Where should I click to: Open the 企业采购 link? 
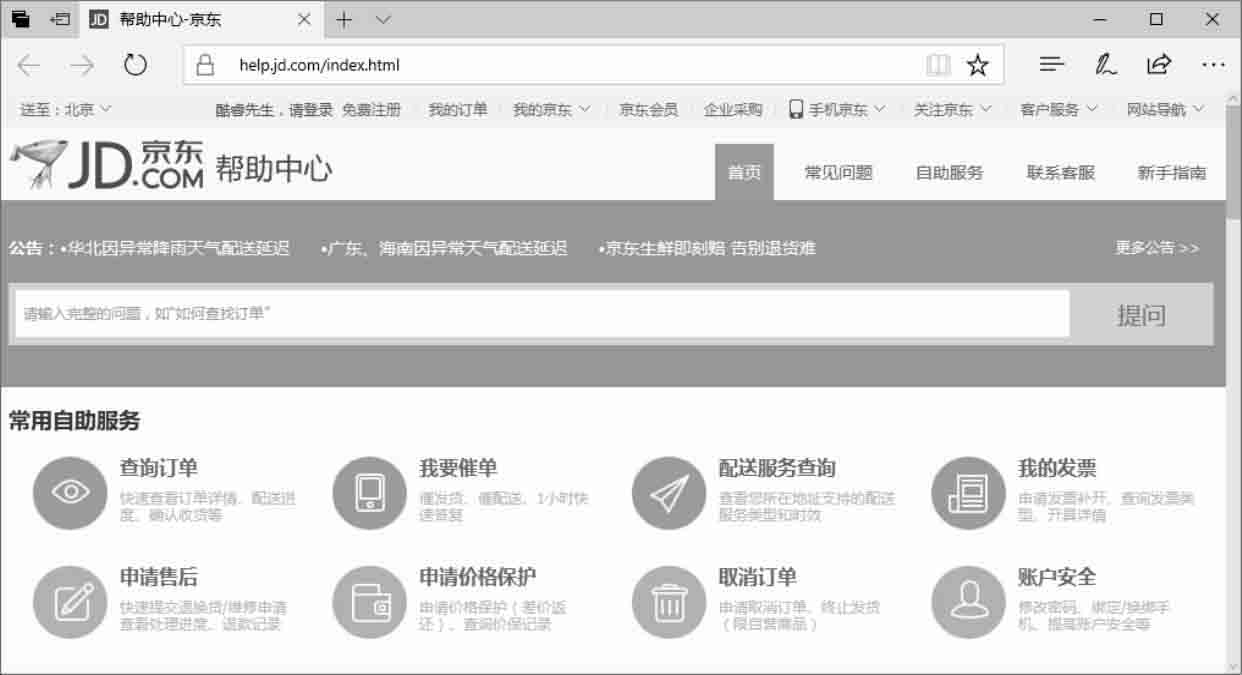pyautogui.click(x=733, y=109)
